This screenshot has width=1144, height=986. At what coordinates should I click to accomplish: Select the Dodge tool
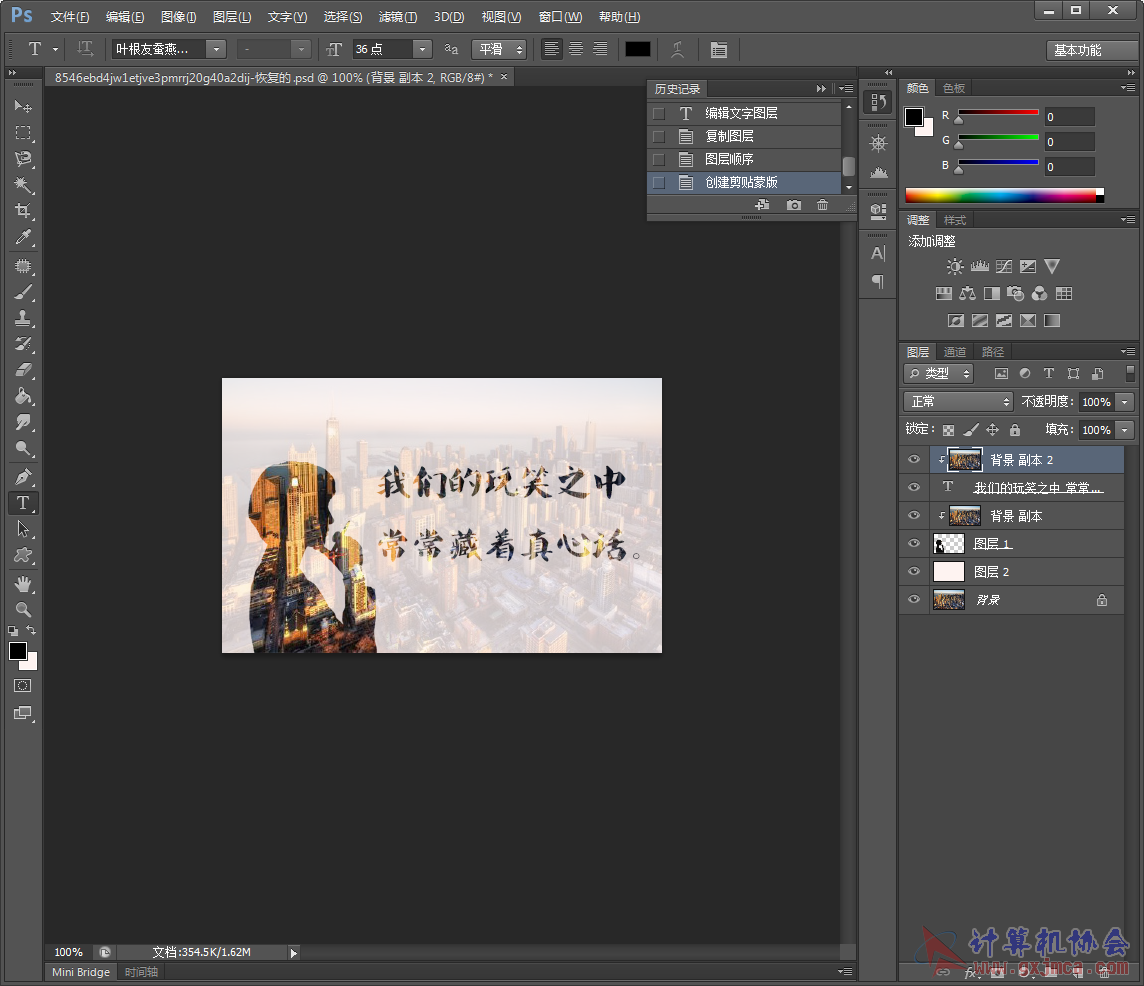coord(23,449)
